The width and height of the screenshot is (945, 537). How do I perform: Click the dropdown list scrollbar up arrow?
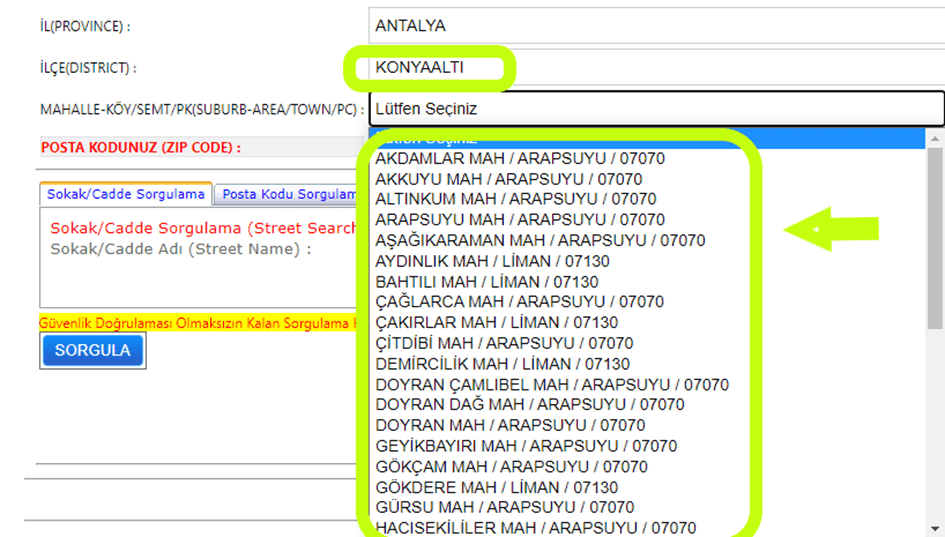[935, 138]
